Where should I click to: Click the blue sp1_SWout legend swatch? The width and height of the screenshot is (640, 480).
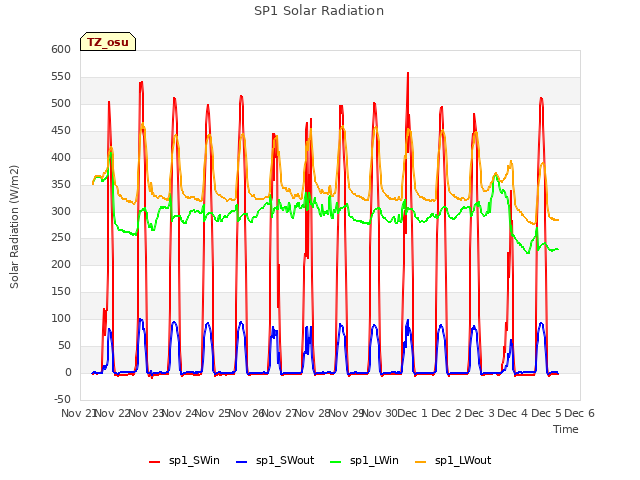pyautogui.click(x=242, y=462)
